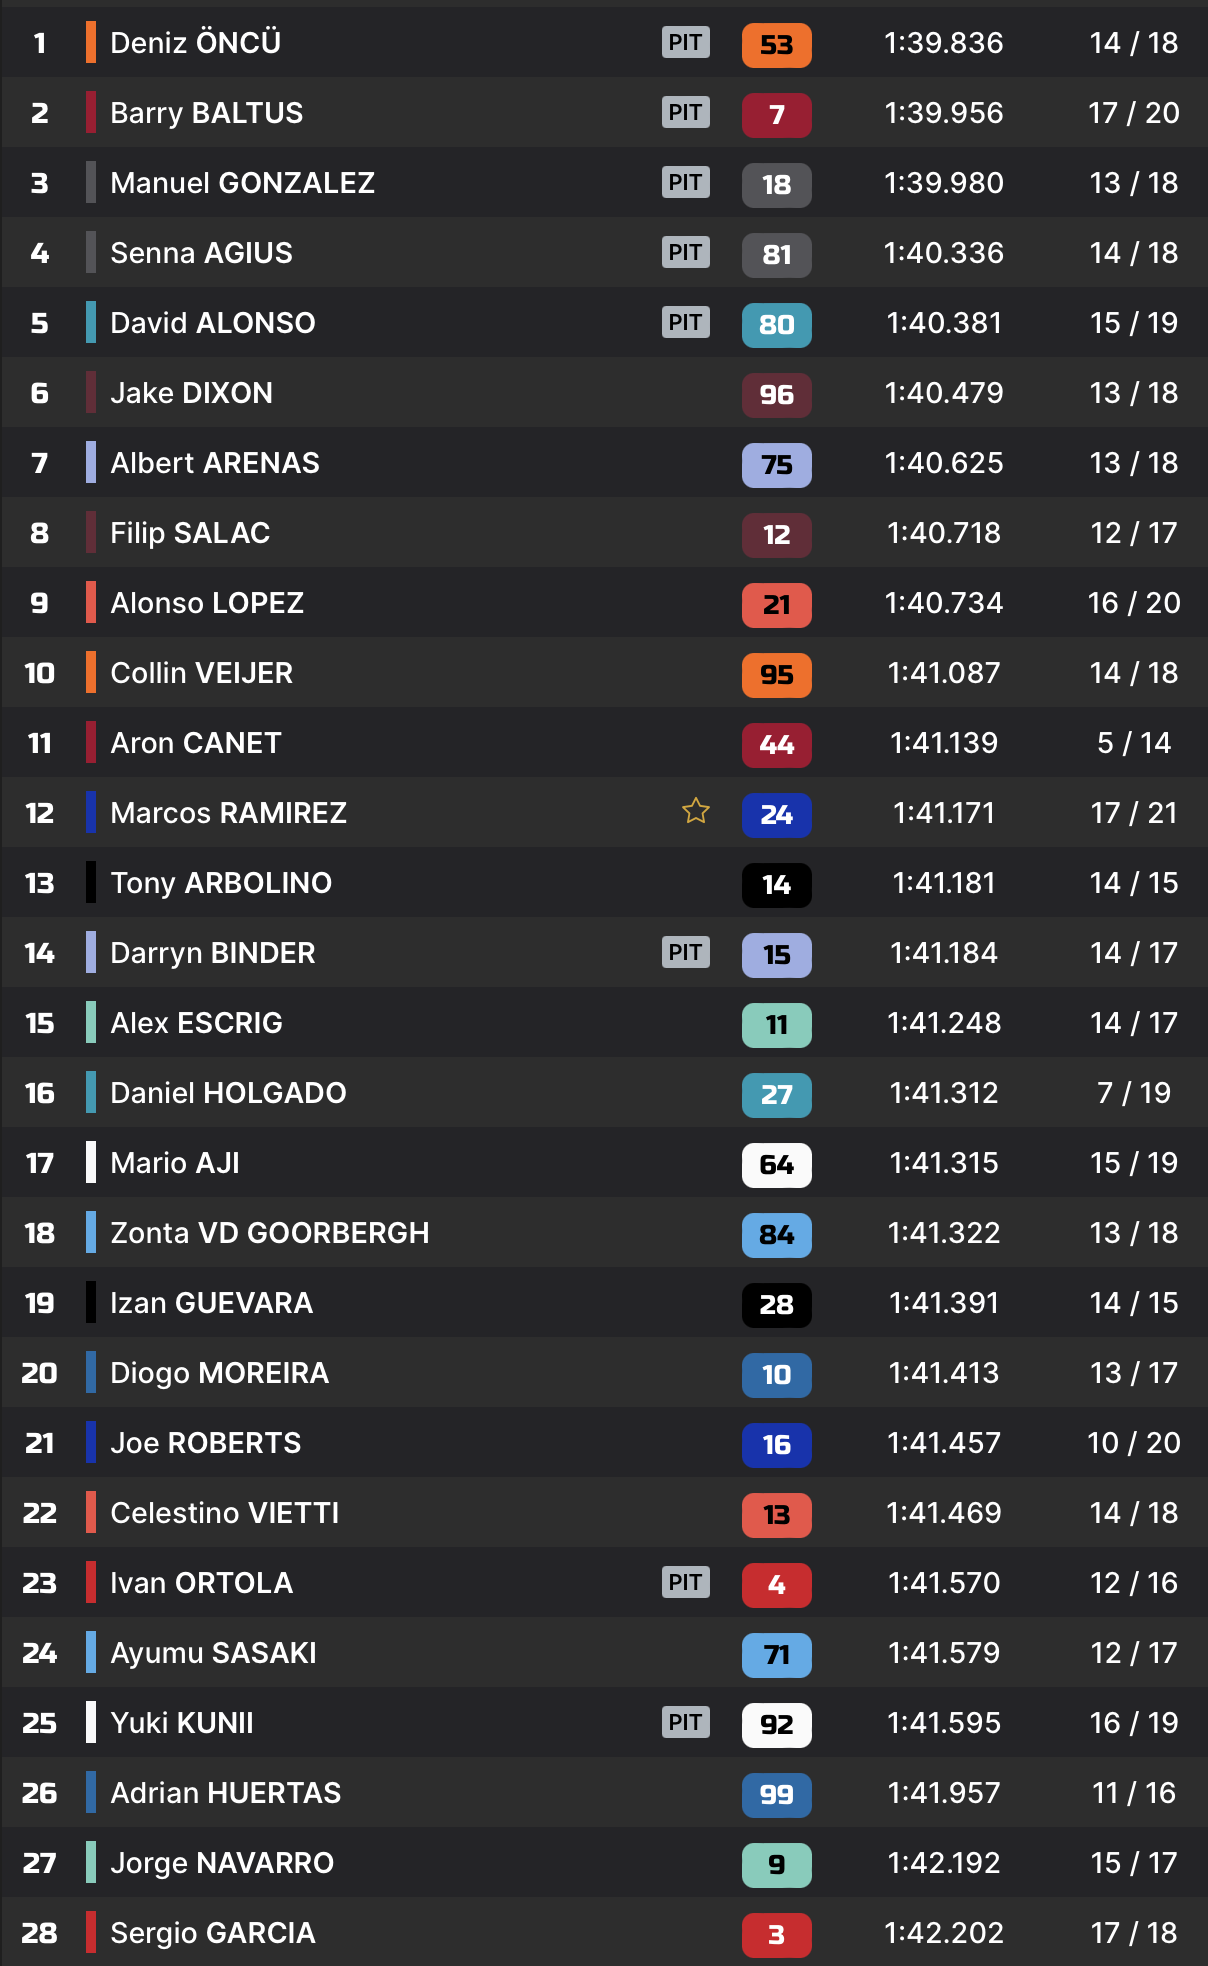Click the PIT badge next to Deniz ÖNCÜ
Image resolution: width=1208 pixels, height=1966 pixels.
(686, 42)
